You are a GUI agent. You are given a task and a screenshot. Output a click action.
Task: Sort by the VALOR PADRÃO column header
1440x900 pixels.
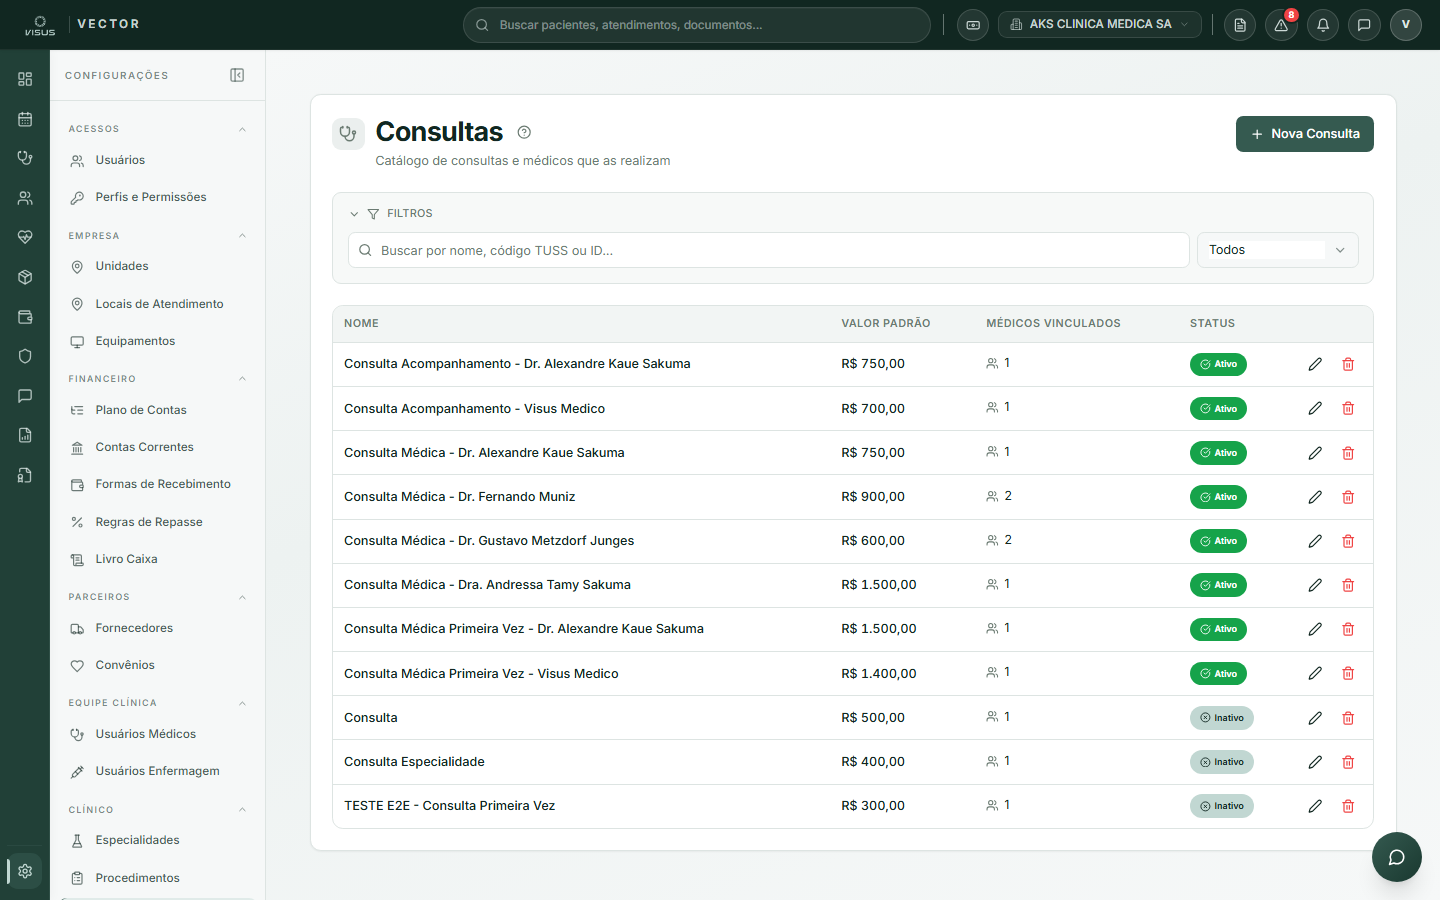pos(886,324)
